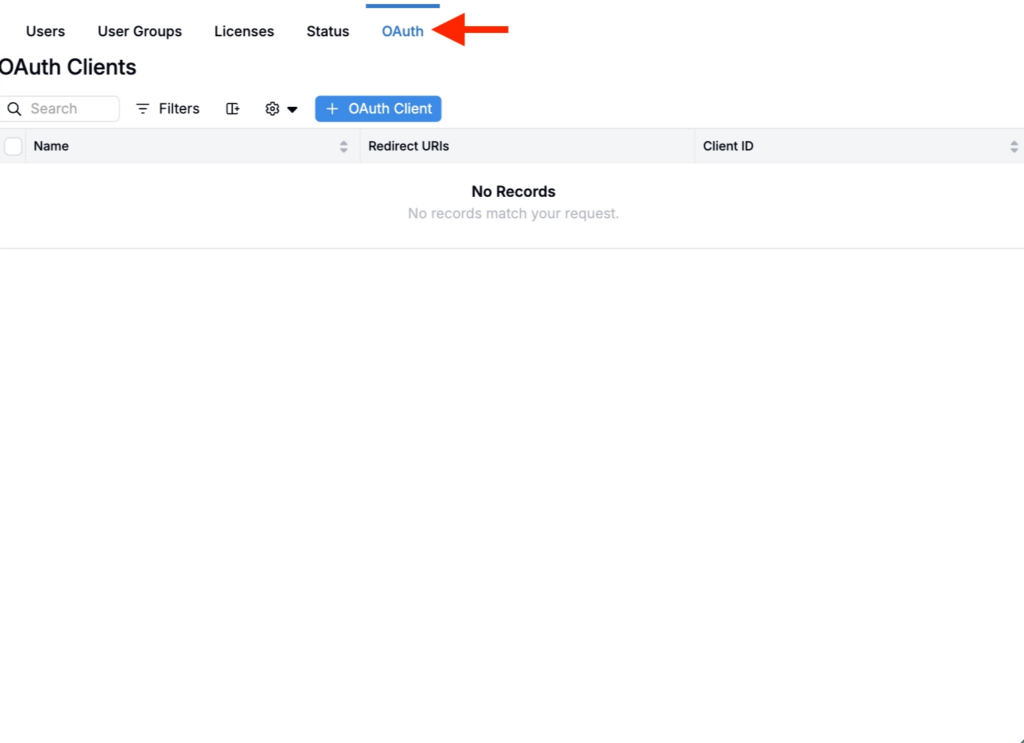Tick the select-all checkbox in table header
This screenshot has height=743, width=1024.
click(x=13, y=146)
